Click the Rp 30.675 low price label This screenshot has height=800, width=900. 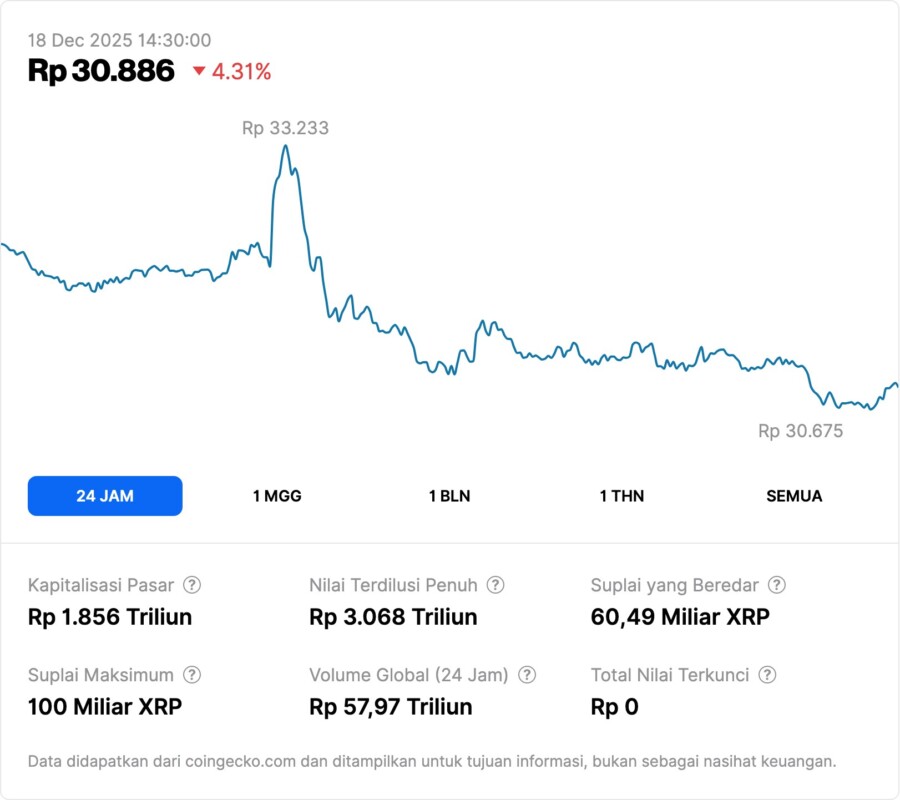click(x=800, y=432)
